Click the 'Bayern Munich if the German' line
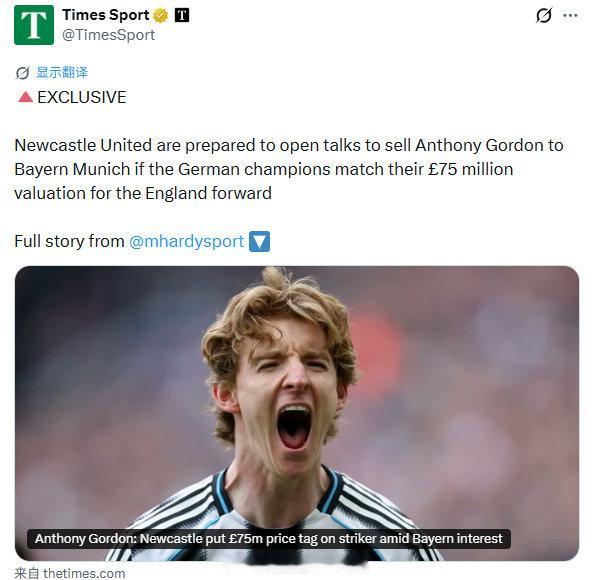595x580 pixels. point(264,169)
